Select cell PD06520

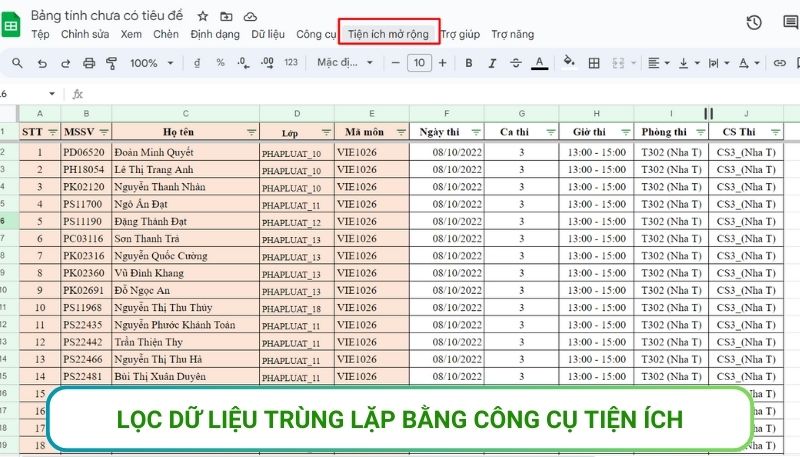tap(86, 153)
